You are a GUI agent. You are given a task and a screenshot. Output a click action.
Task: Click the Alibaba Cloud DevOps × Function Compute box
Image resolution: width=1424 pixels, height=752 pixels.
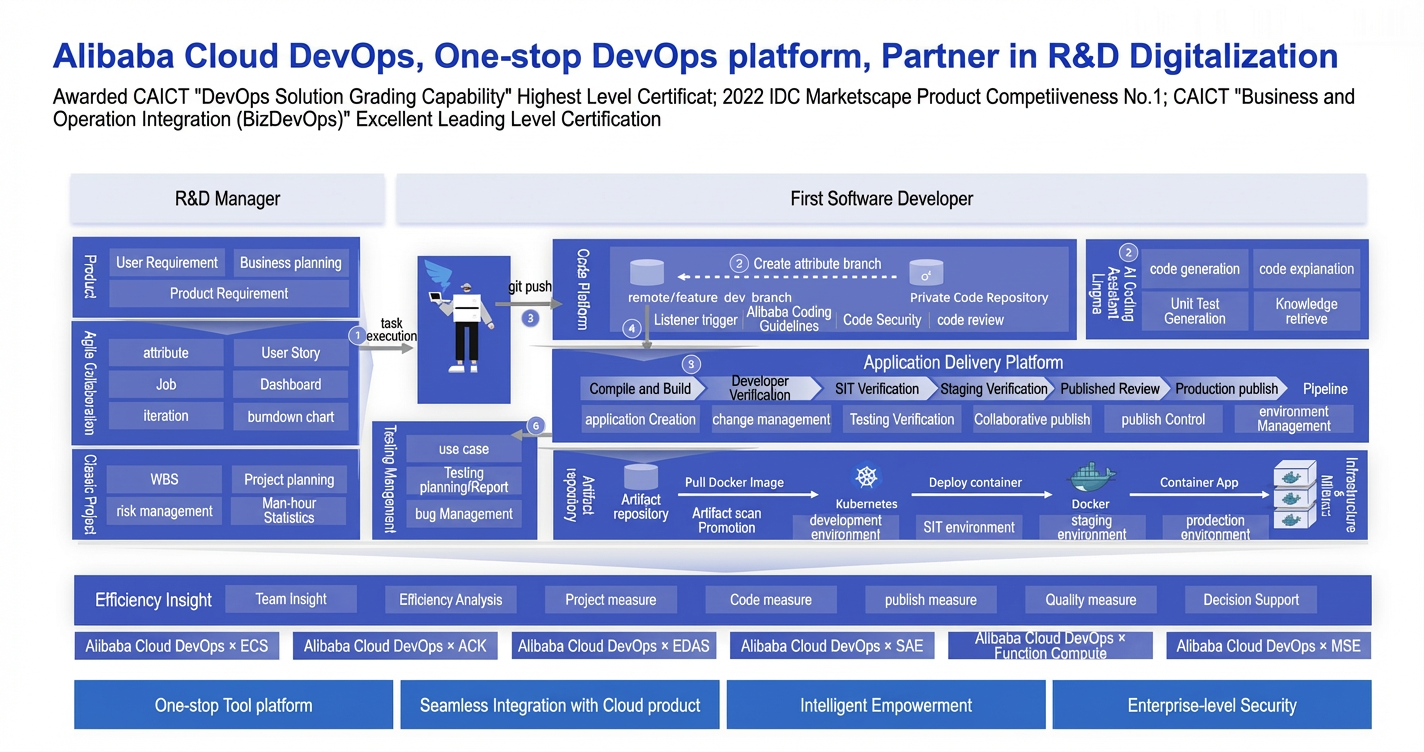[x=1050, y=646]
